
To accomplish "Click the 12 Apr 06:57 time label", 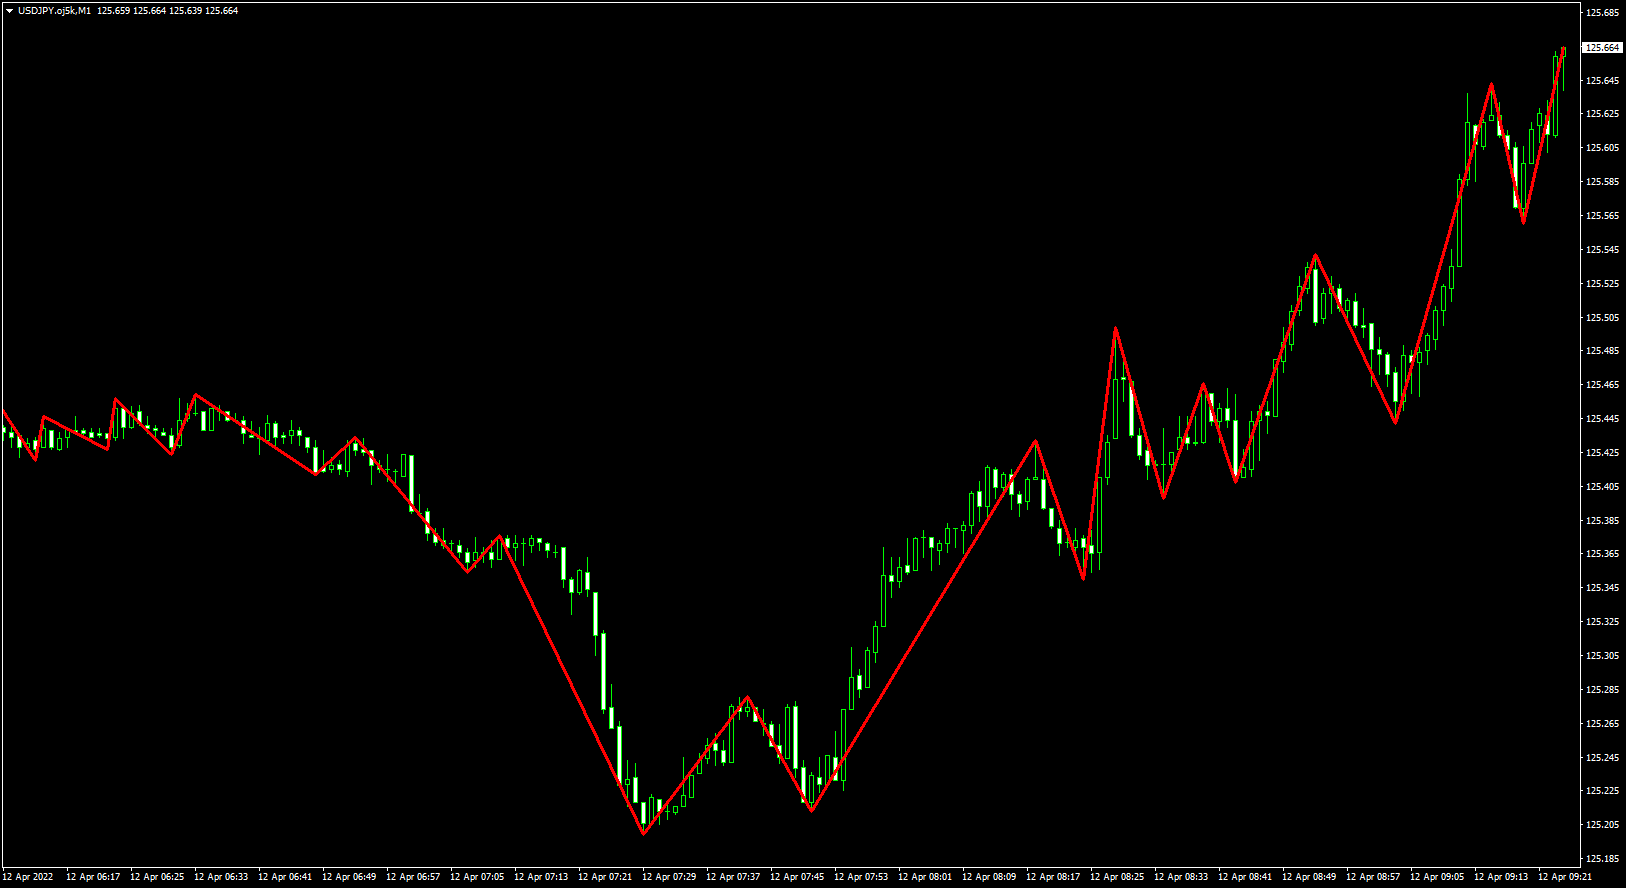I will tap(413, 877).
